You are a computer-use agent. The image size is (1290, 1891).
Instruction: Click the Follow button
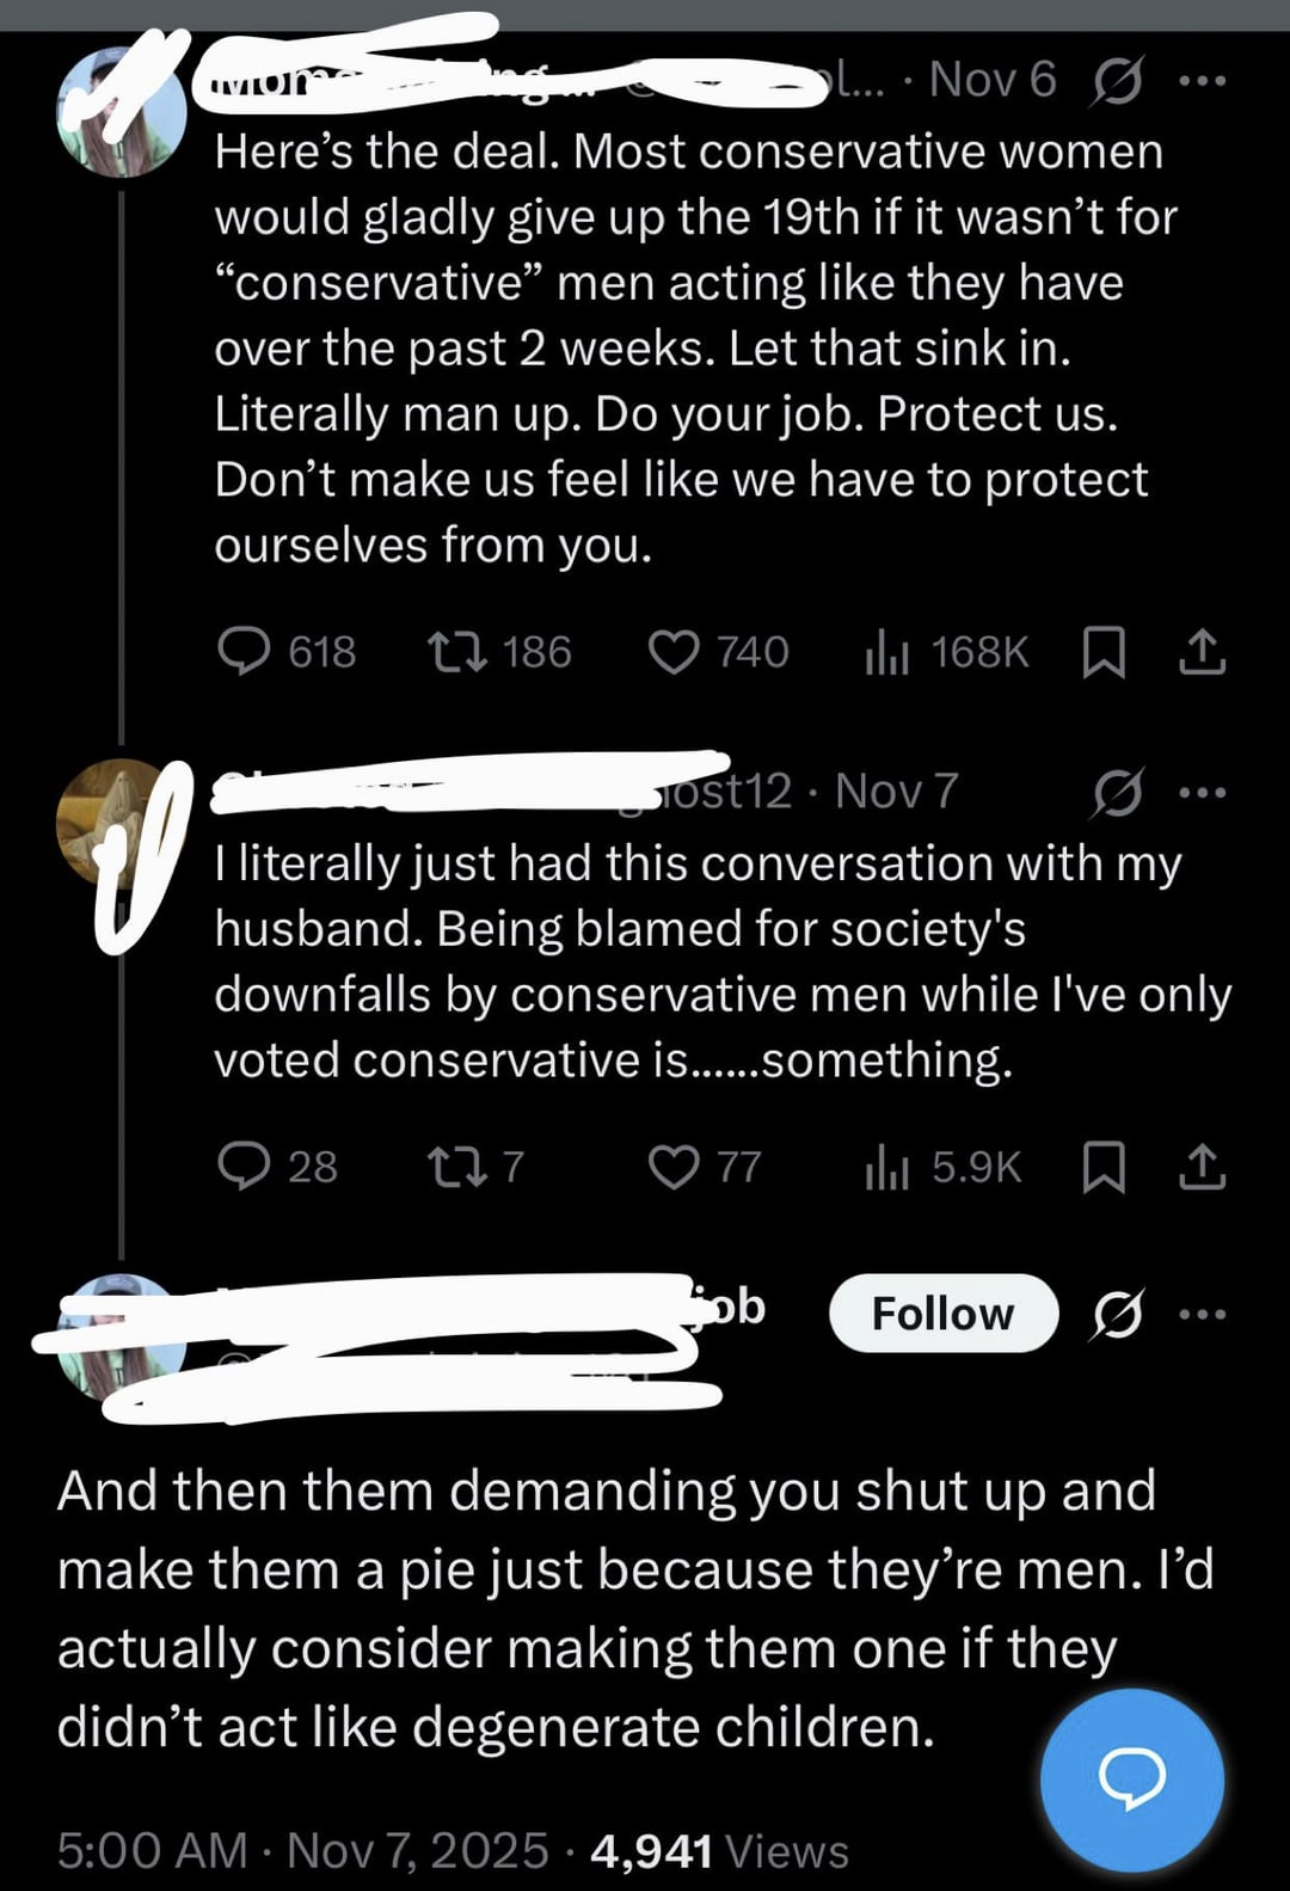pos(943,1313)
